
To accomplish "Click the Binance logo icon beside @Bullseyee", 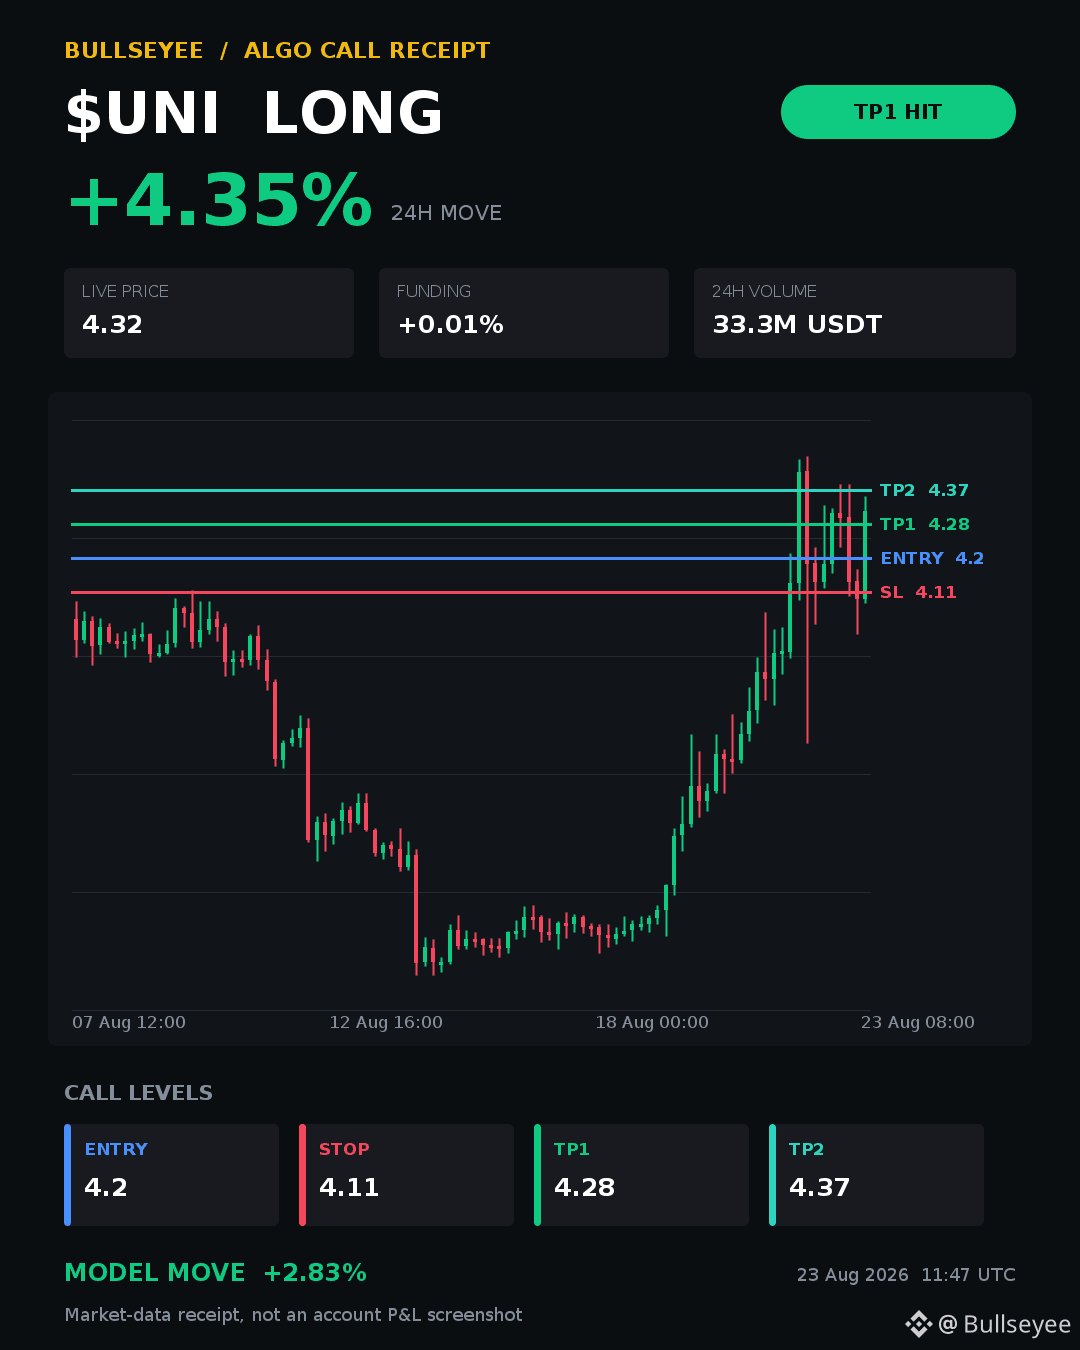I will (x=918, y=1324).
